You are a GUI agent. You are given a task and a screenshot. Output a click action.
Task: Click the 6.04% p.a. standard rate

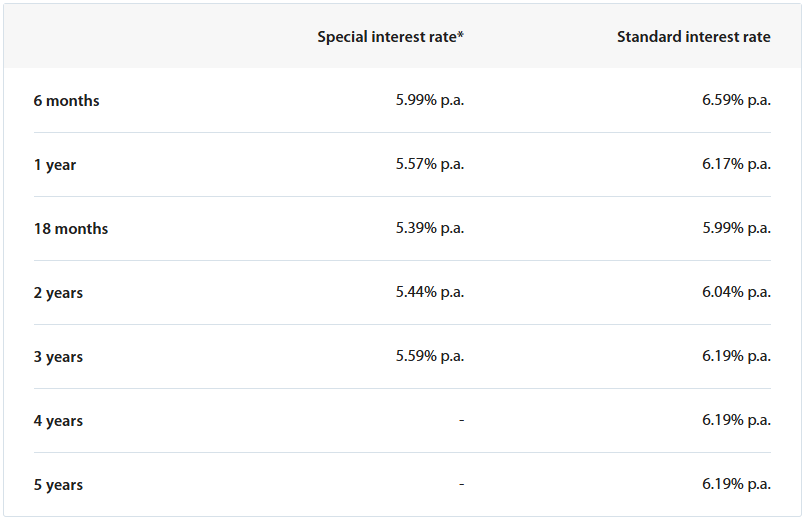click(736, 292)
